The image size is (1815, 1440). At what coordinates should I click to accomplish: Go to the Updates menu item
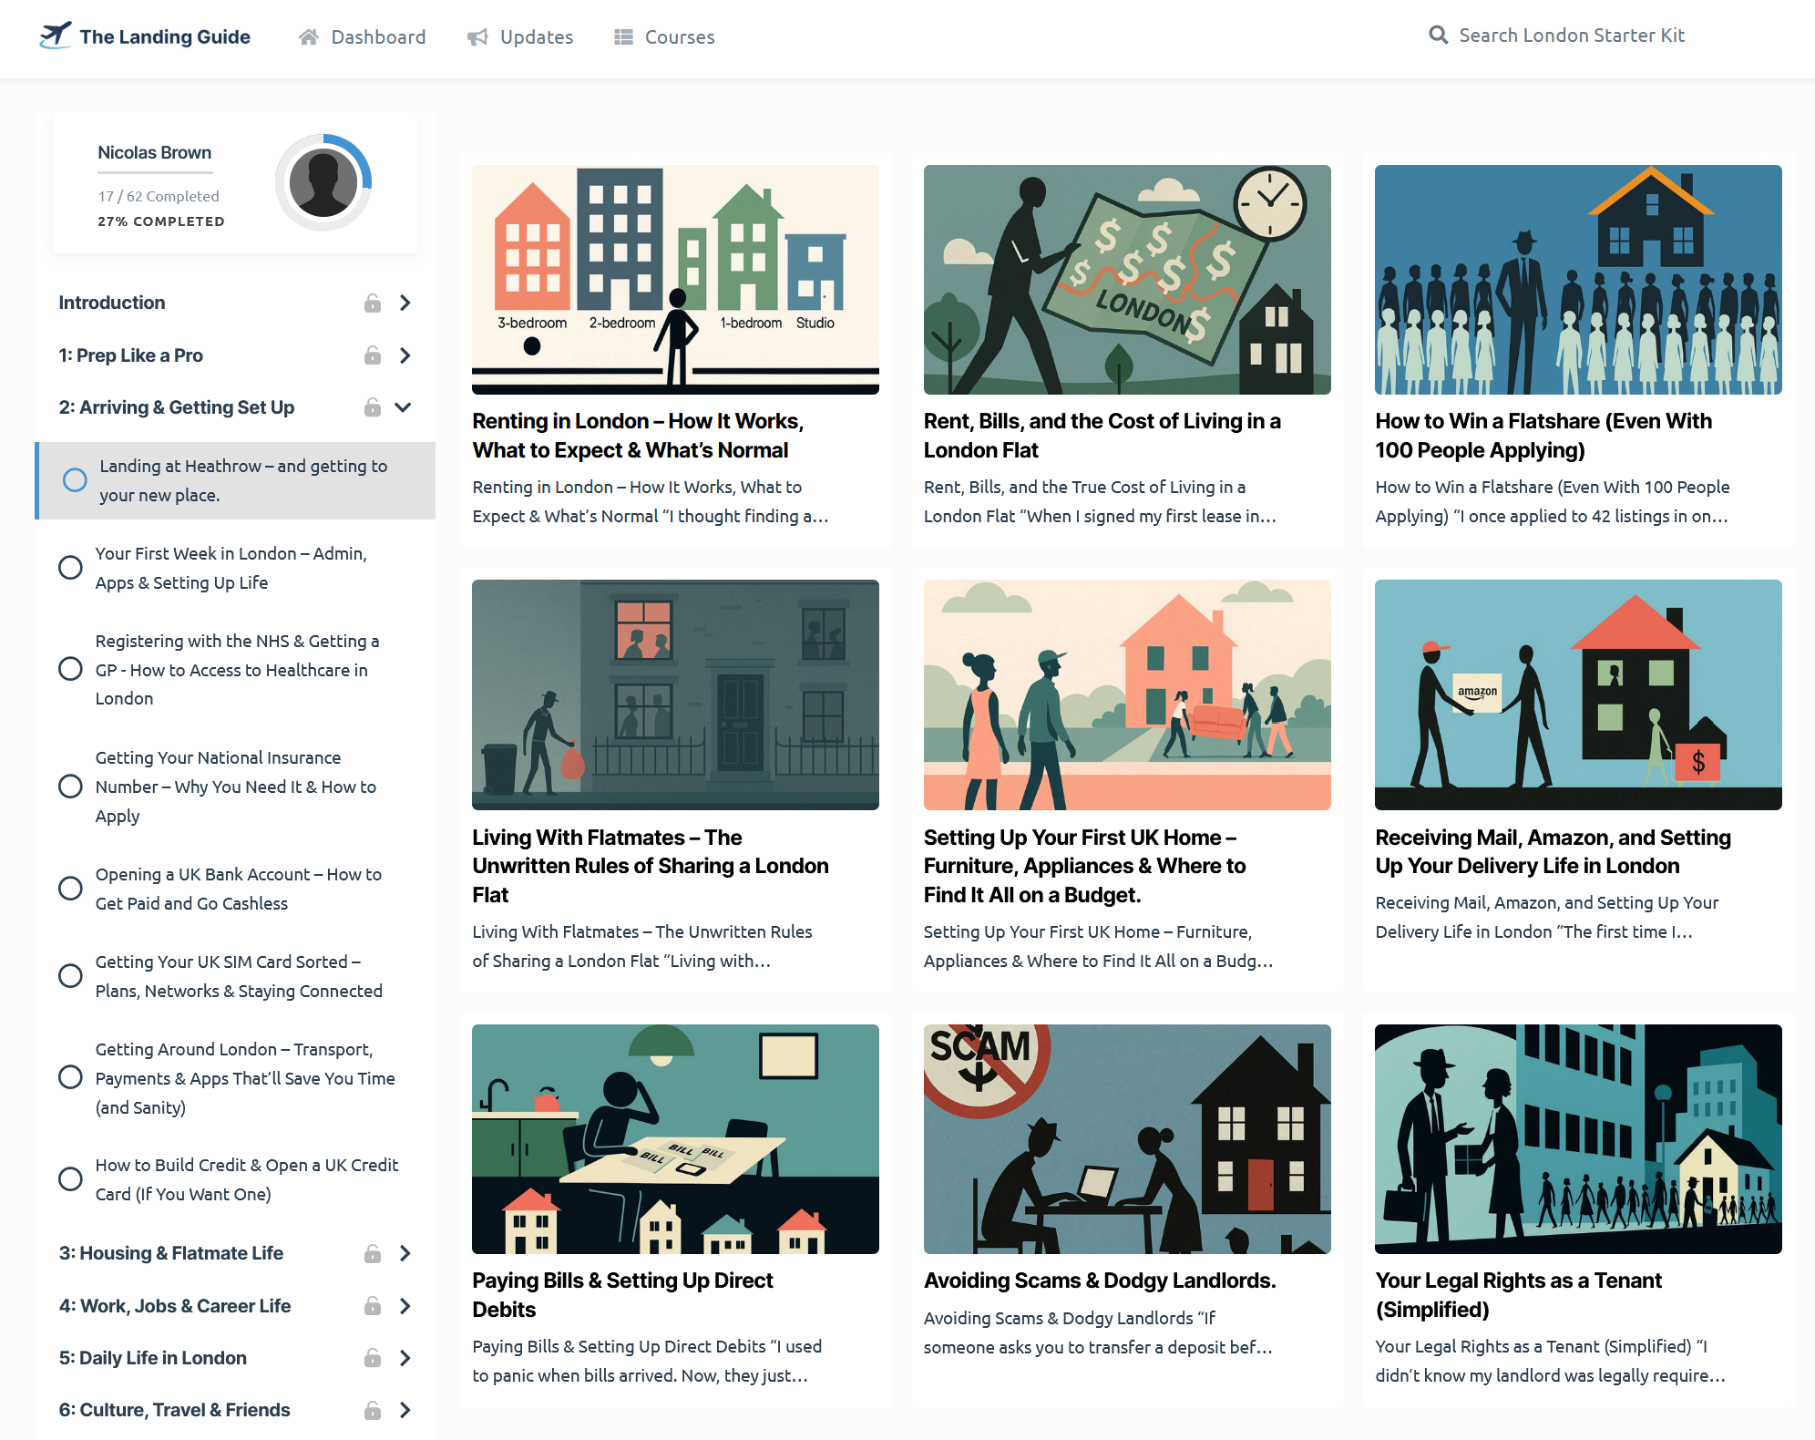pos(520,37)
